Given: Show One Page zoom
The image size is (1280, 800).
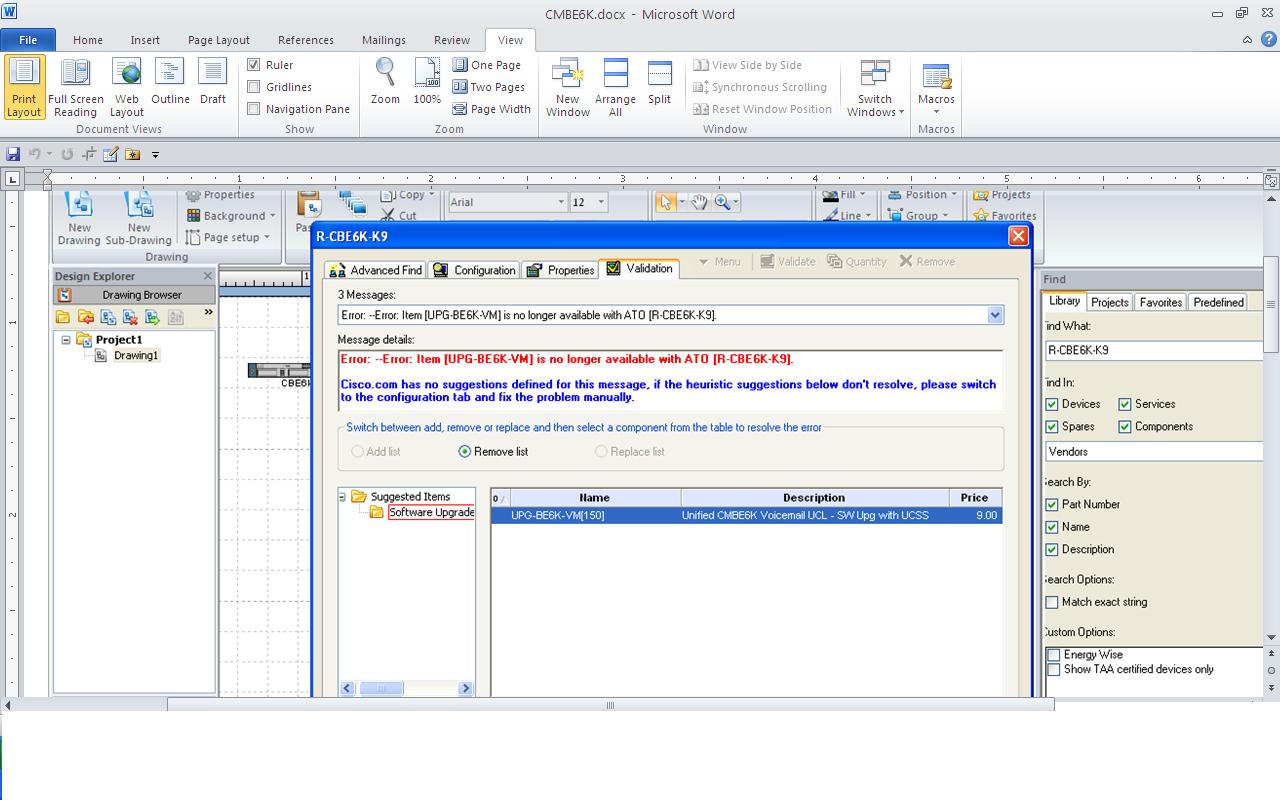Looking at the screenshot, I should [487, 65].
